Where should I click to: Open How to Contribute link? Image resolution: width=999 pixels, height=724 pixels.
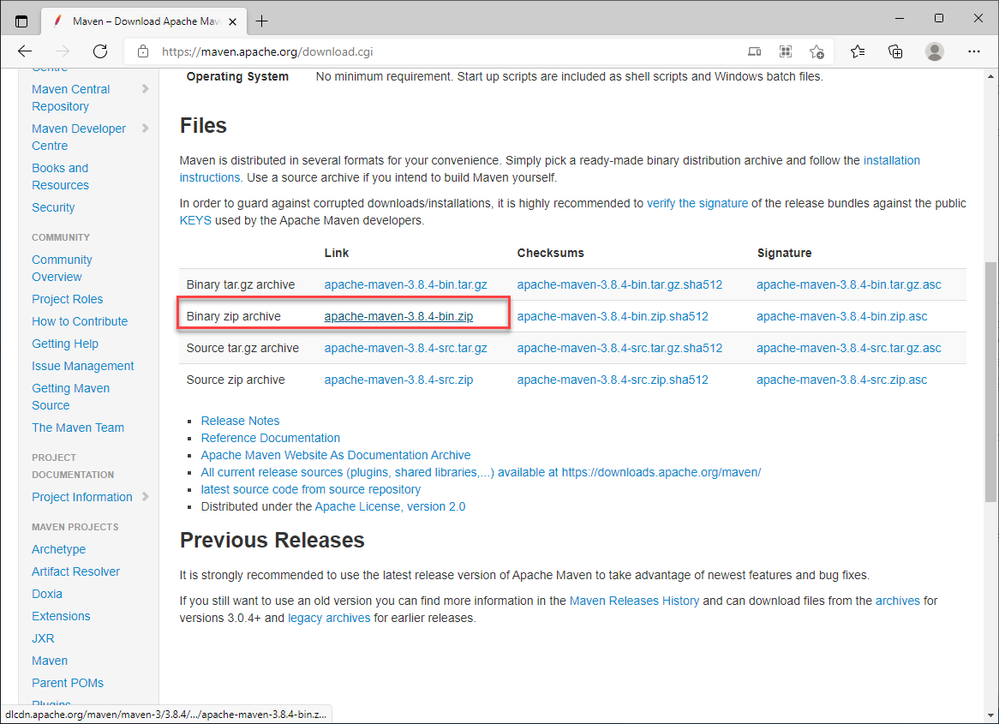tap(80, 321)
